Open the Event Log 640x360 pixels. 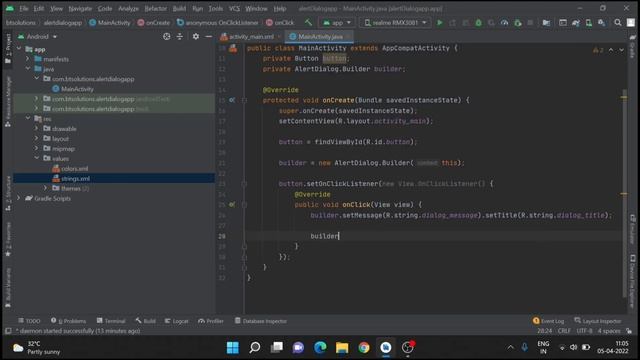[x=549, y=321]
